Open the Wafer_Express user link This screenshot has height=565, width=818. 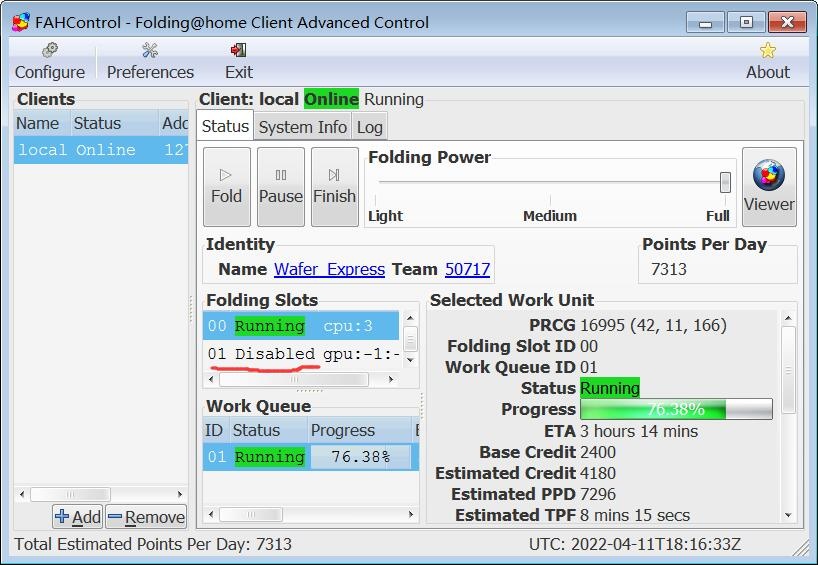(x=329, y=269)
